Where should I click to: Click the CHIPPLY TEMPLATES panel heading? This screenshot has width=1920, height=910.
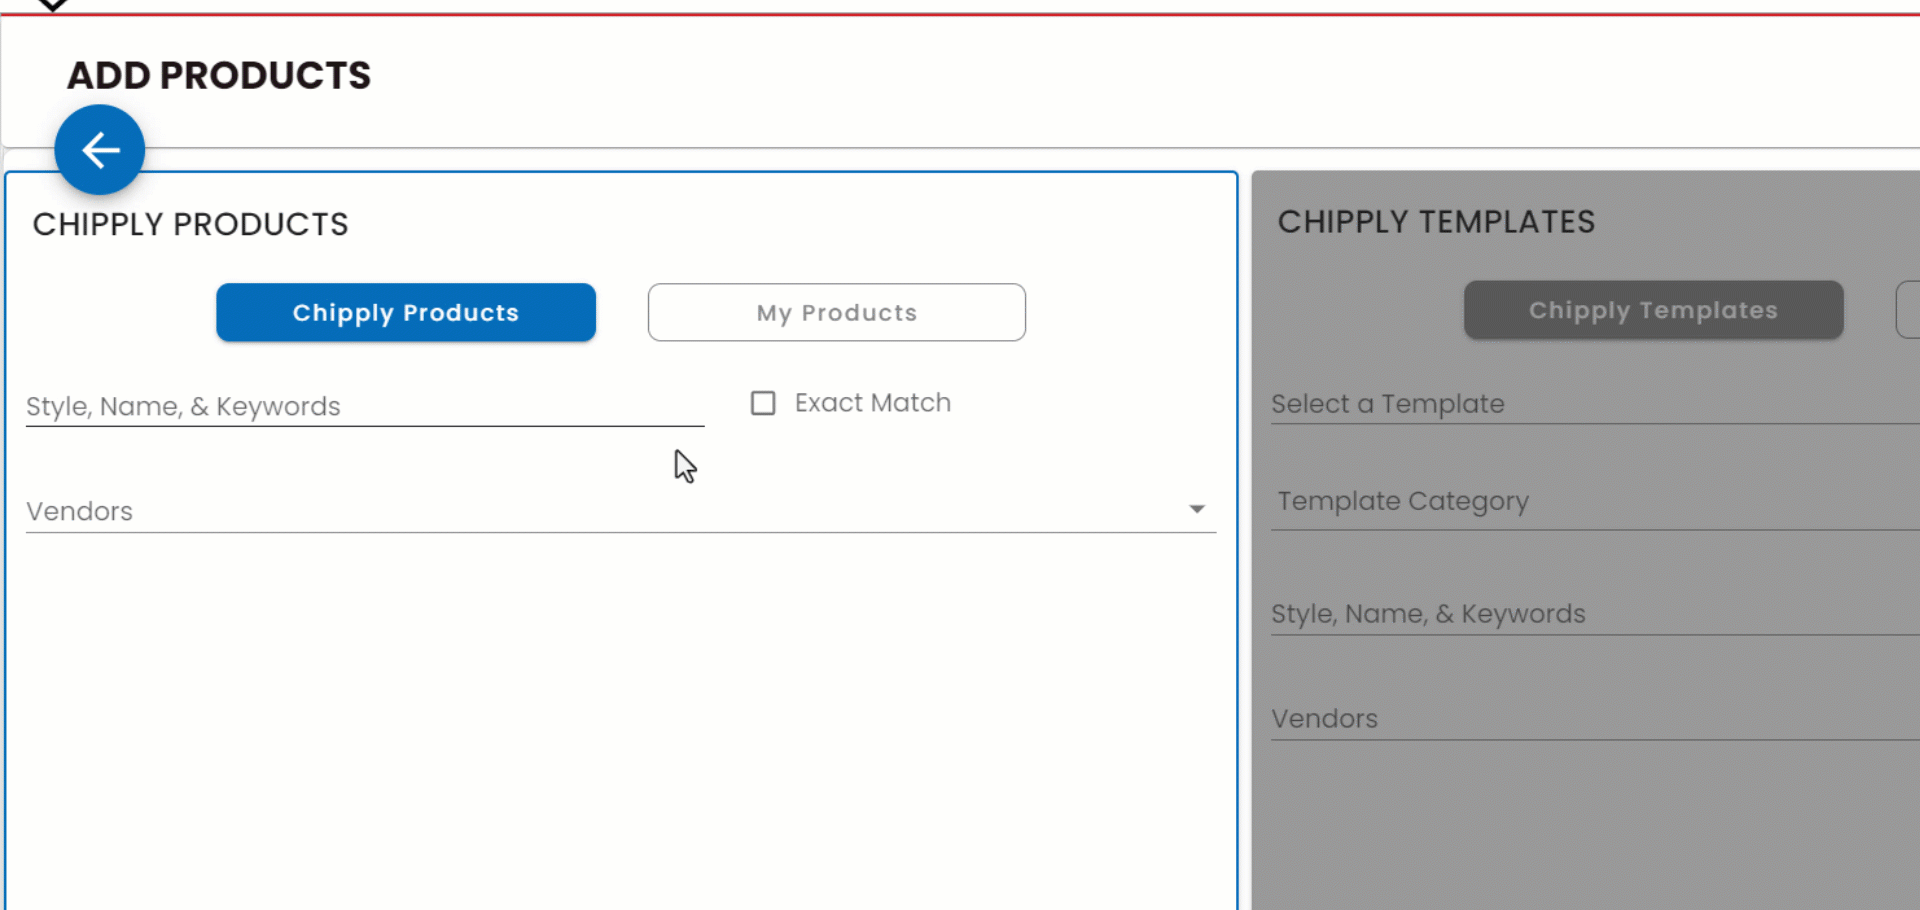(x=1436, y=222)
